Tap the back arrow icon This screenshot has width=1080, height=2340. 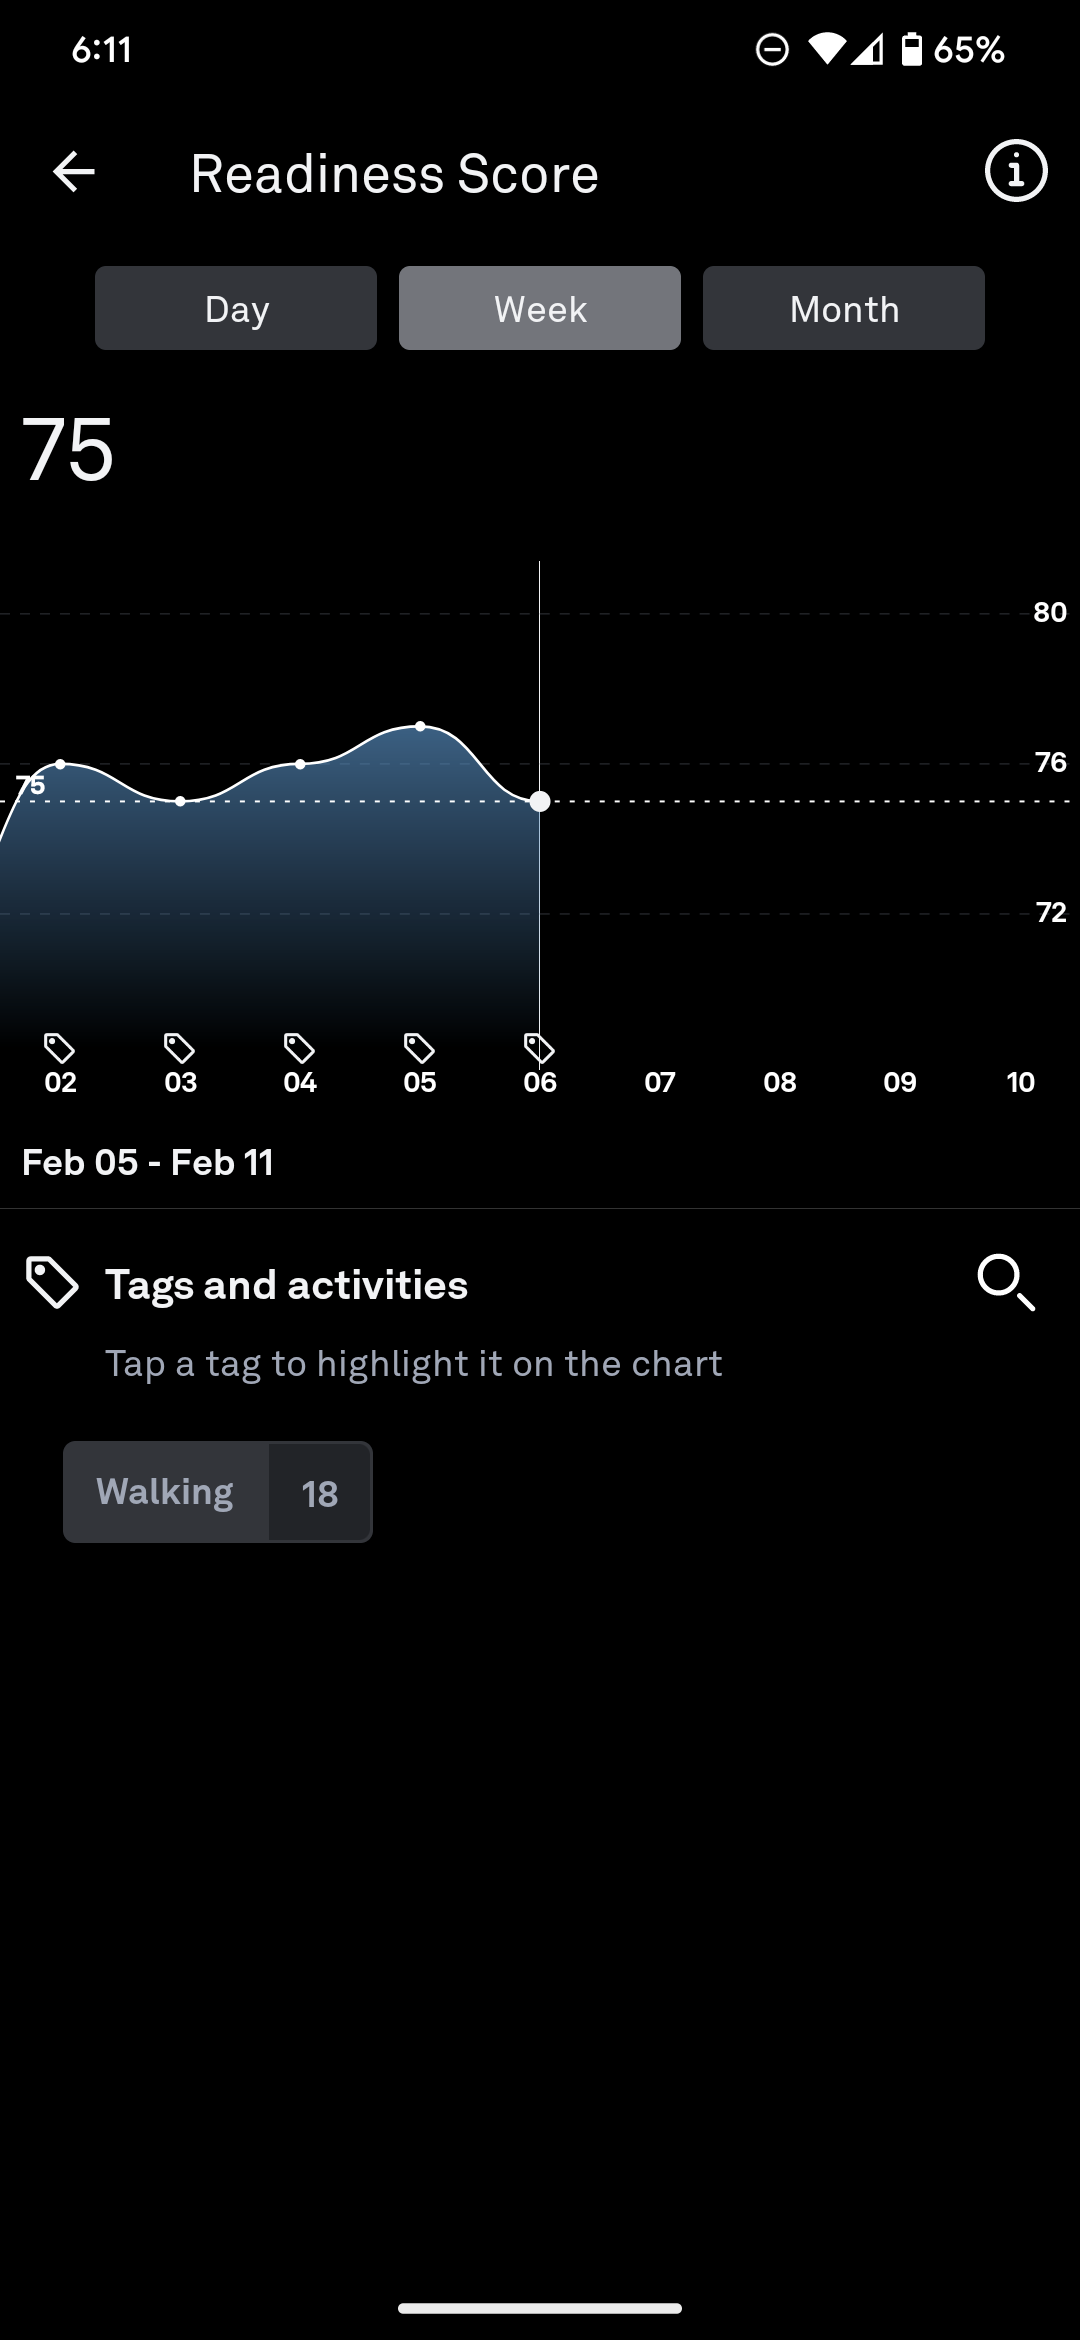click(74, 172)
